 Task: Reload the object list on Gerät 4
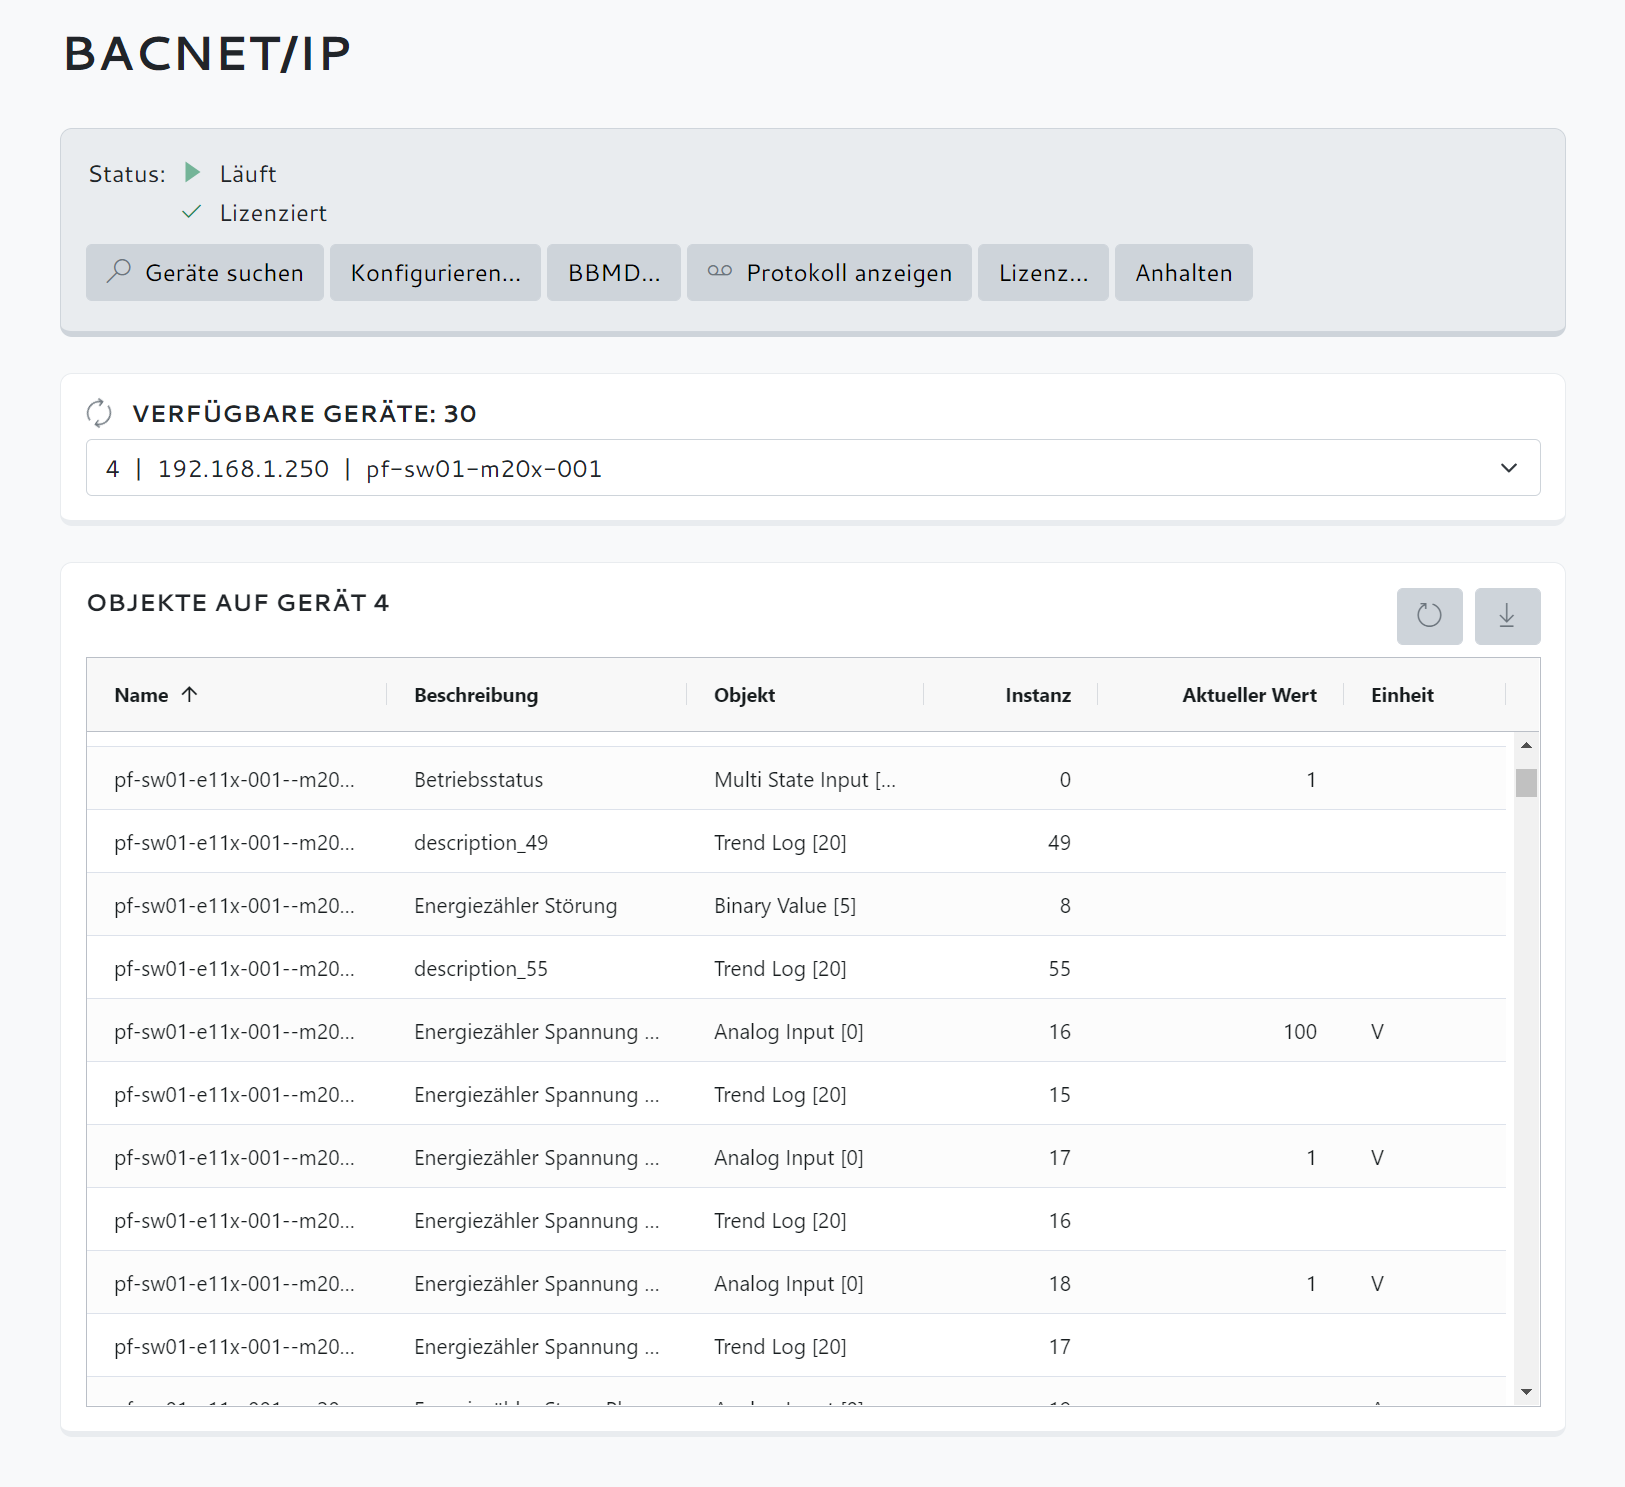click(1429, 616)
